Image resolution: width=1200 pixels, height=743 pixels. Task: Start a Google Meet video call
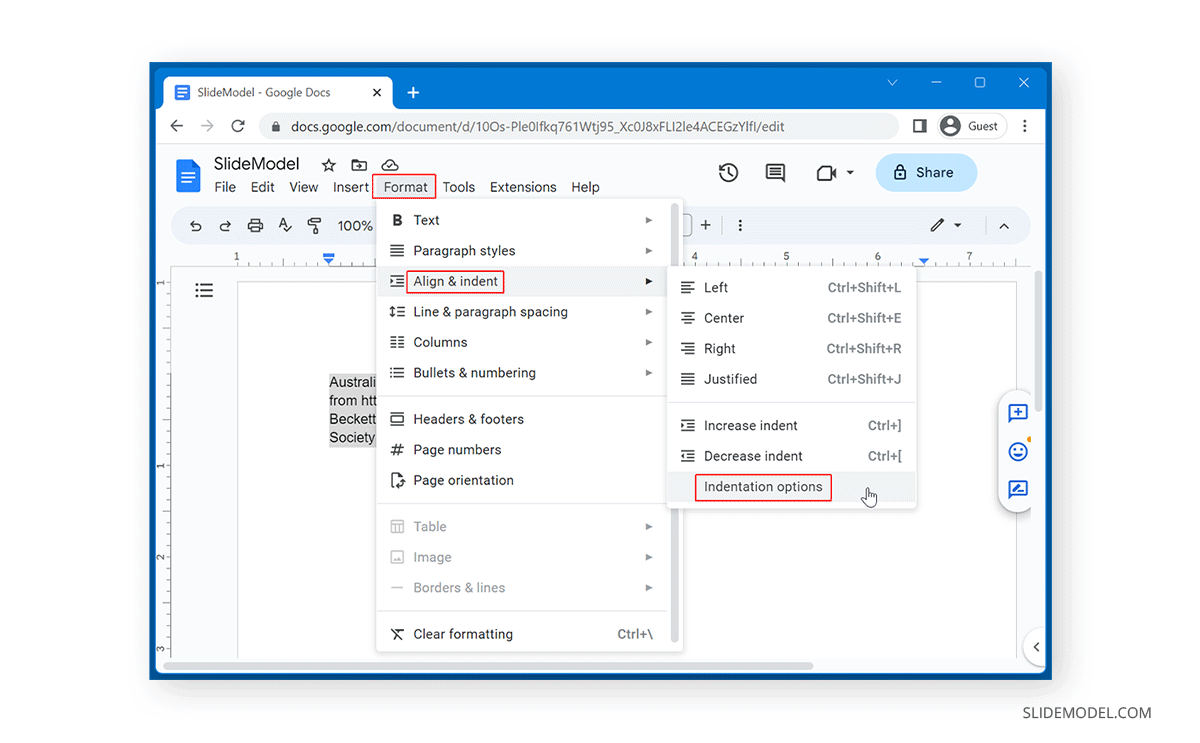(x=826, y=172)
